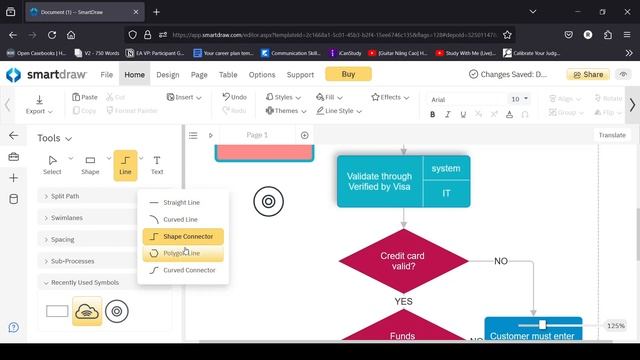Toggle underline text formatting
640x360 pixels.
463,115
